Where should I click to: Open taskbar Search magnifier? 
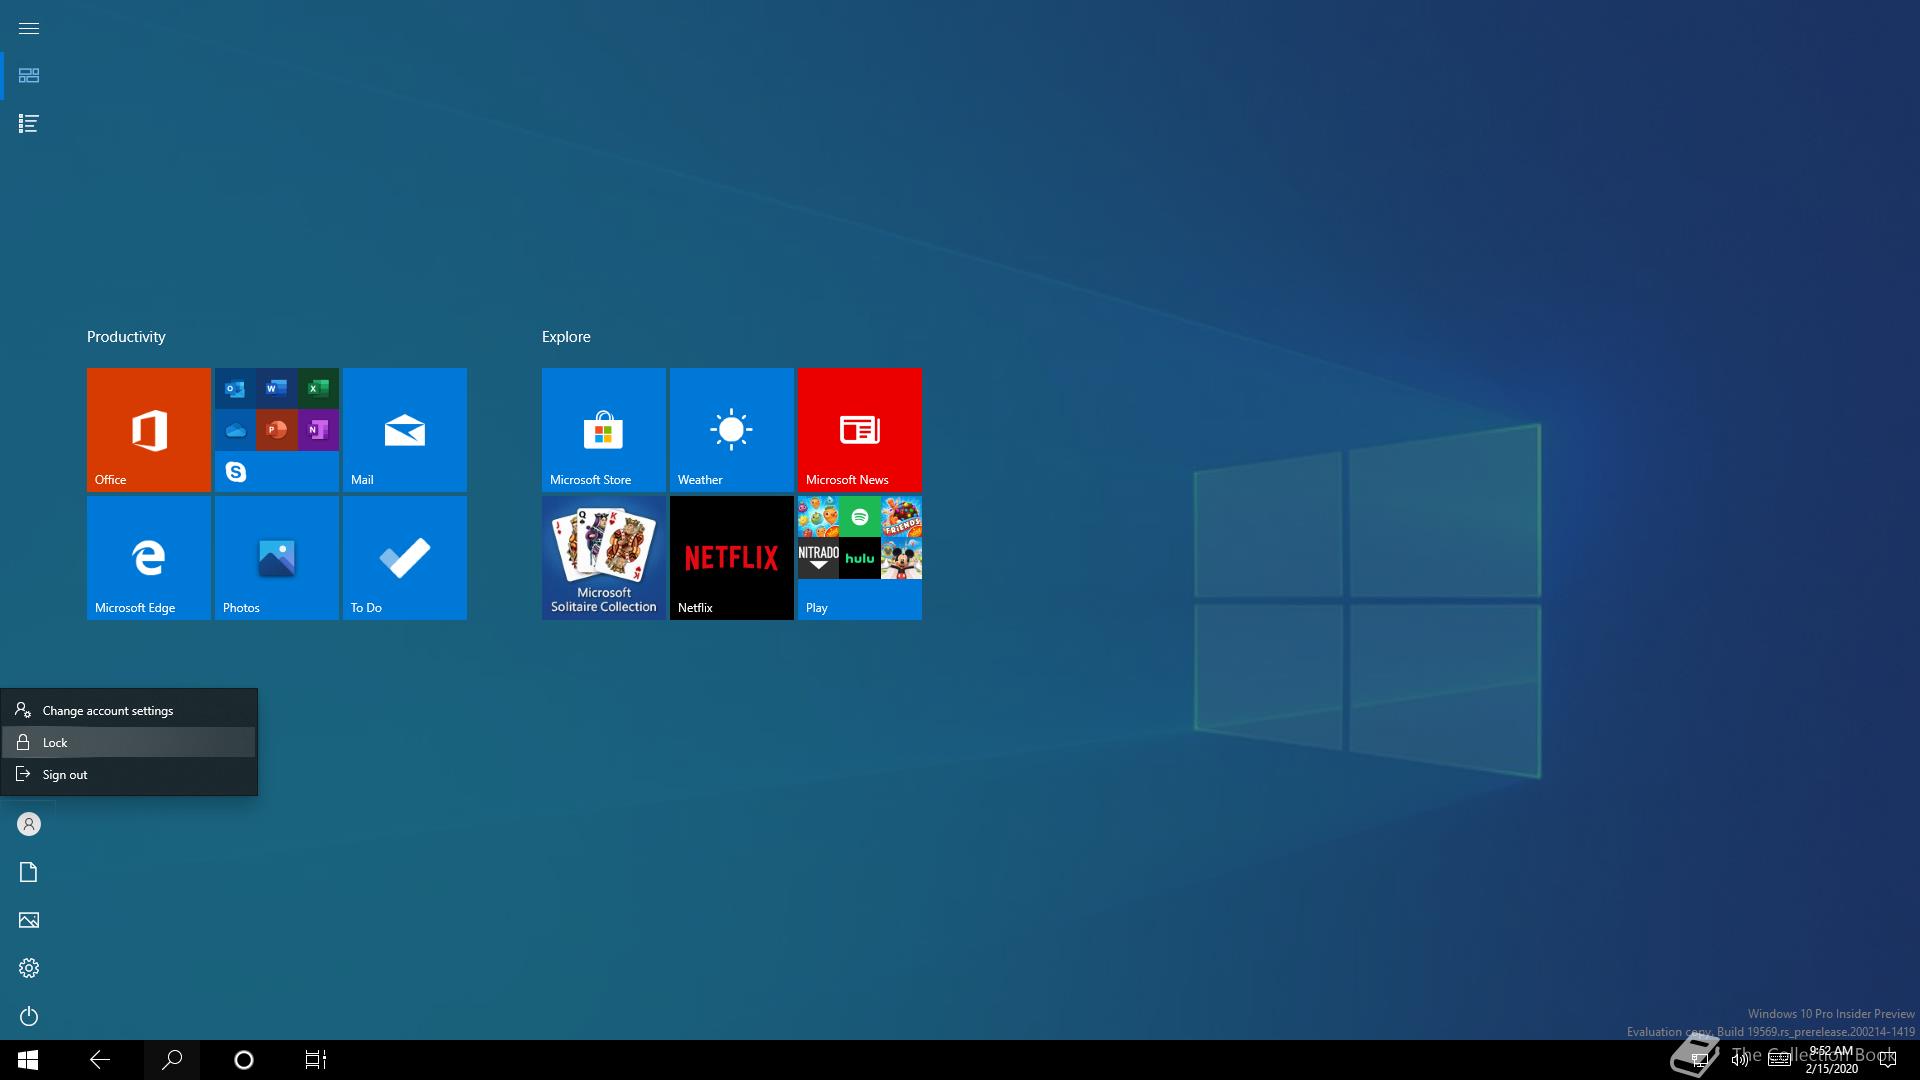point(172,1060)
